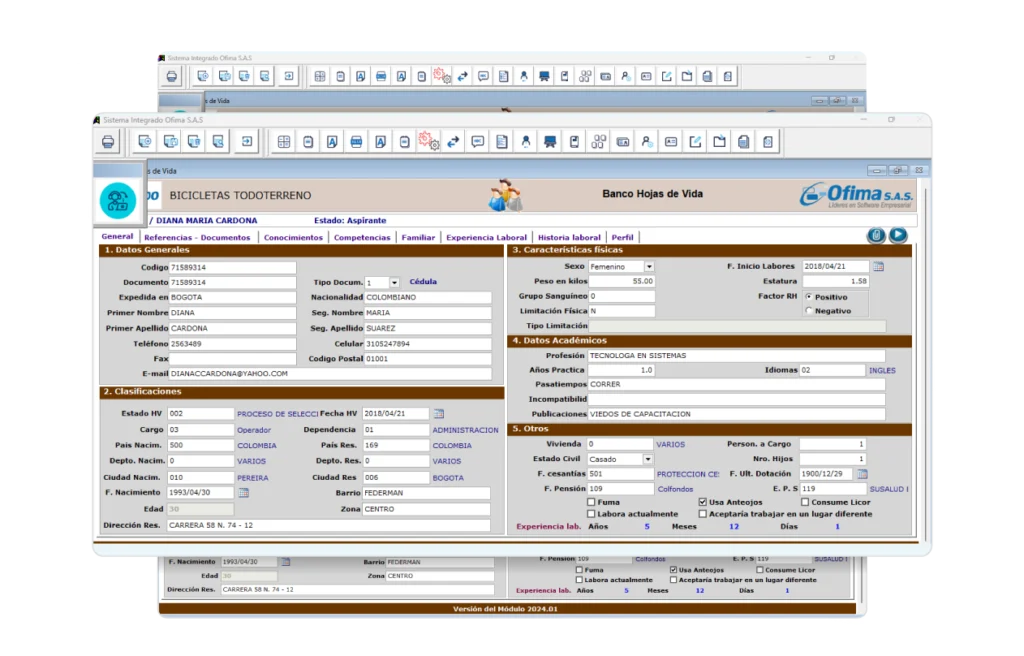Enable Consume Licor in the front window

click(805, 502)
